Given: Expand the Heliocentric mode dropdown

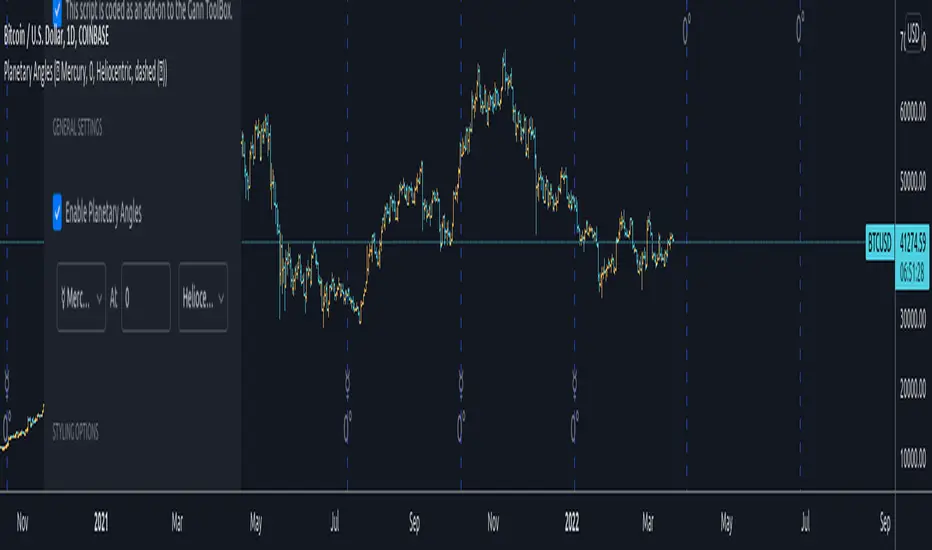Looking at the screenshot, I should [203, 297].
